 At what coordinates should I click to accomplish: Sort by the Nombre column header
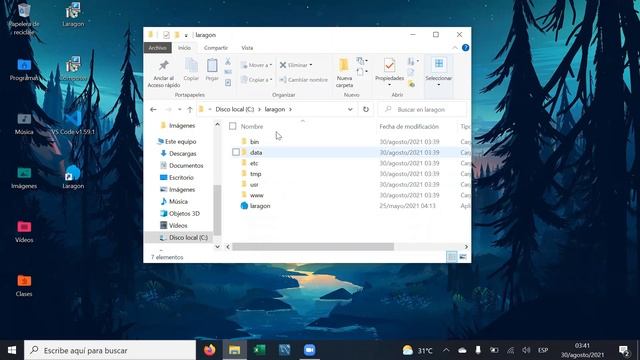252,127
